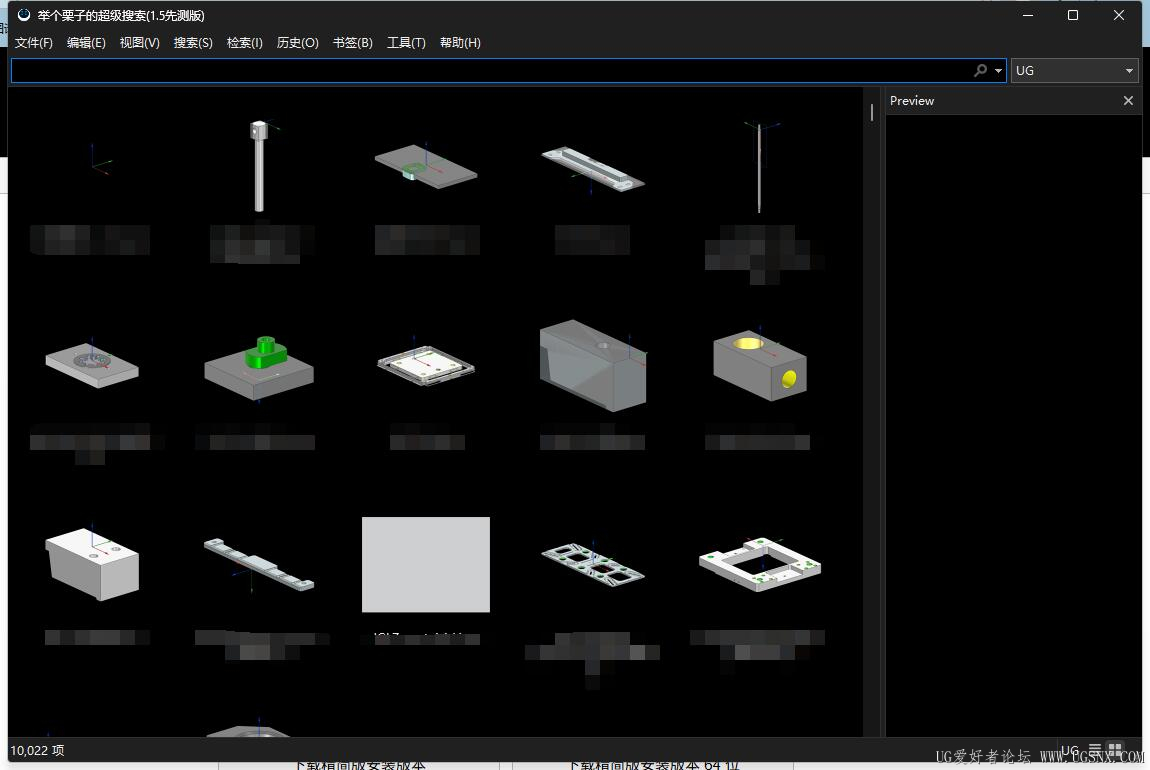
Task: Click the UG label in status bar
Action: tap(1069, 750)
